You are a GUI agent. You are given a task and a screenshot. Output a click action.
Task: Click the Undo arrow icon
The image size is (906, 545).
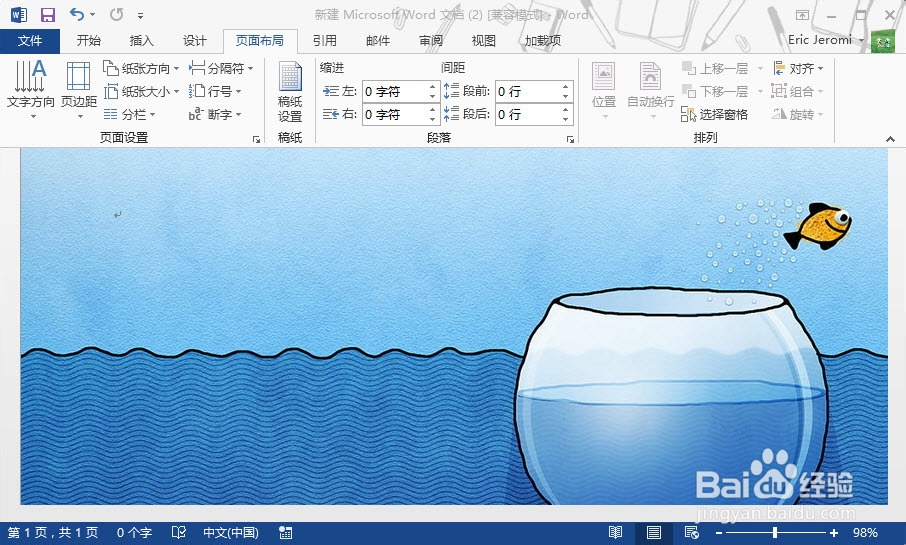tap(76, 14)
